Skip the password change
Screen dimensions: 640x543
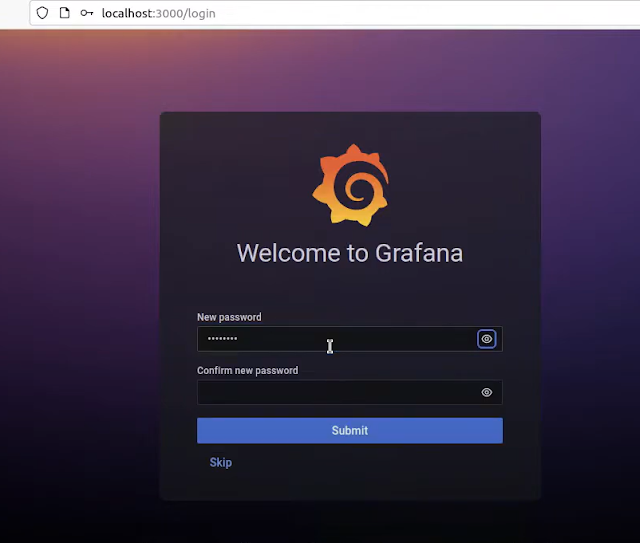click(x=221, y=462)
